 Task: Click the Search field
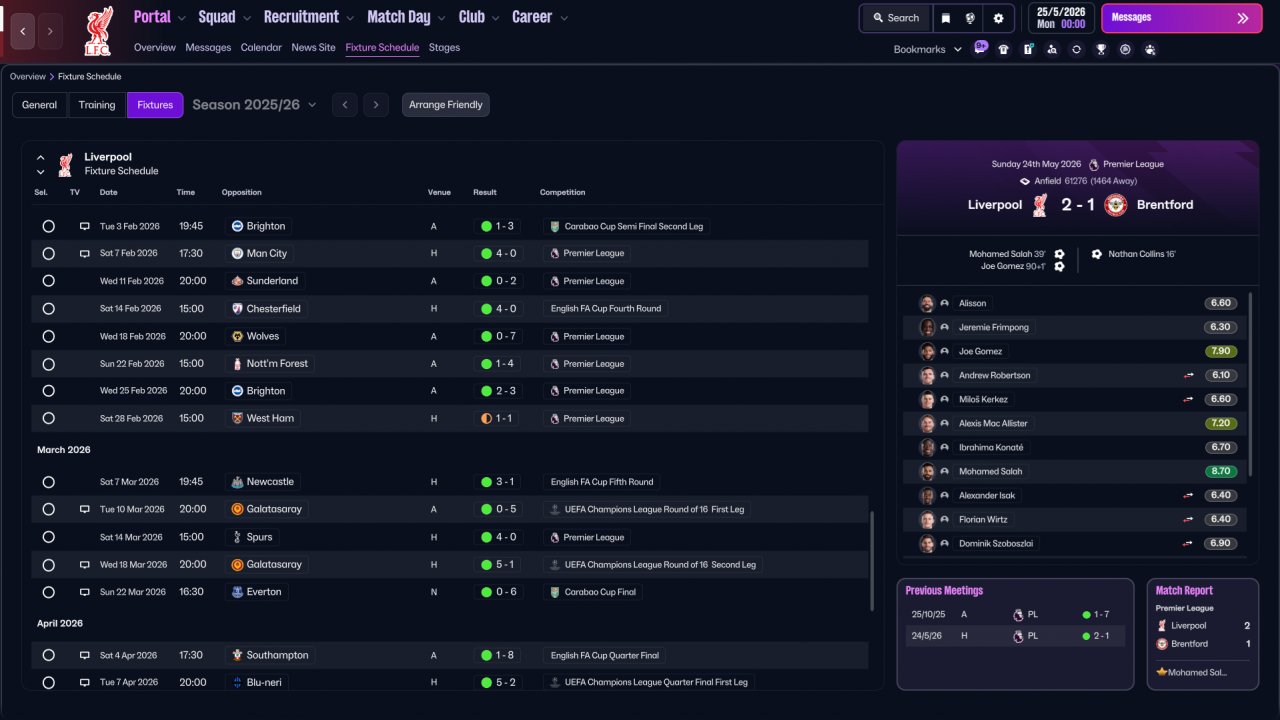(895, 18)
